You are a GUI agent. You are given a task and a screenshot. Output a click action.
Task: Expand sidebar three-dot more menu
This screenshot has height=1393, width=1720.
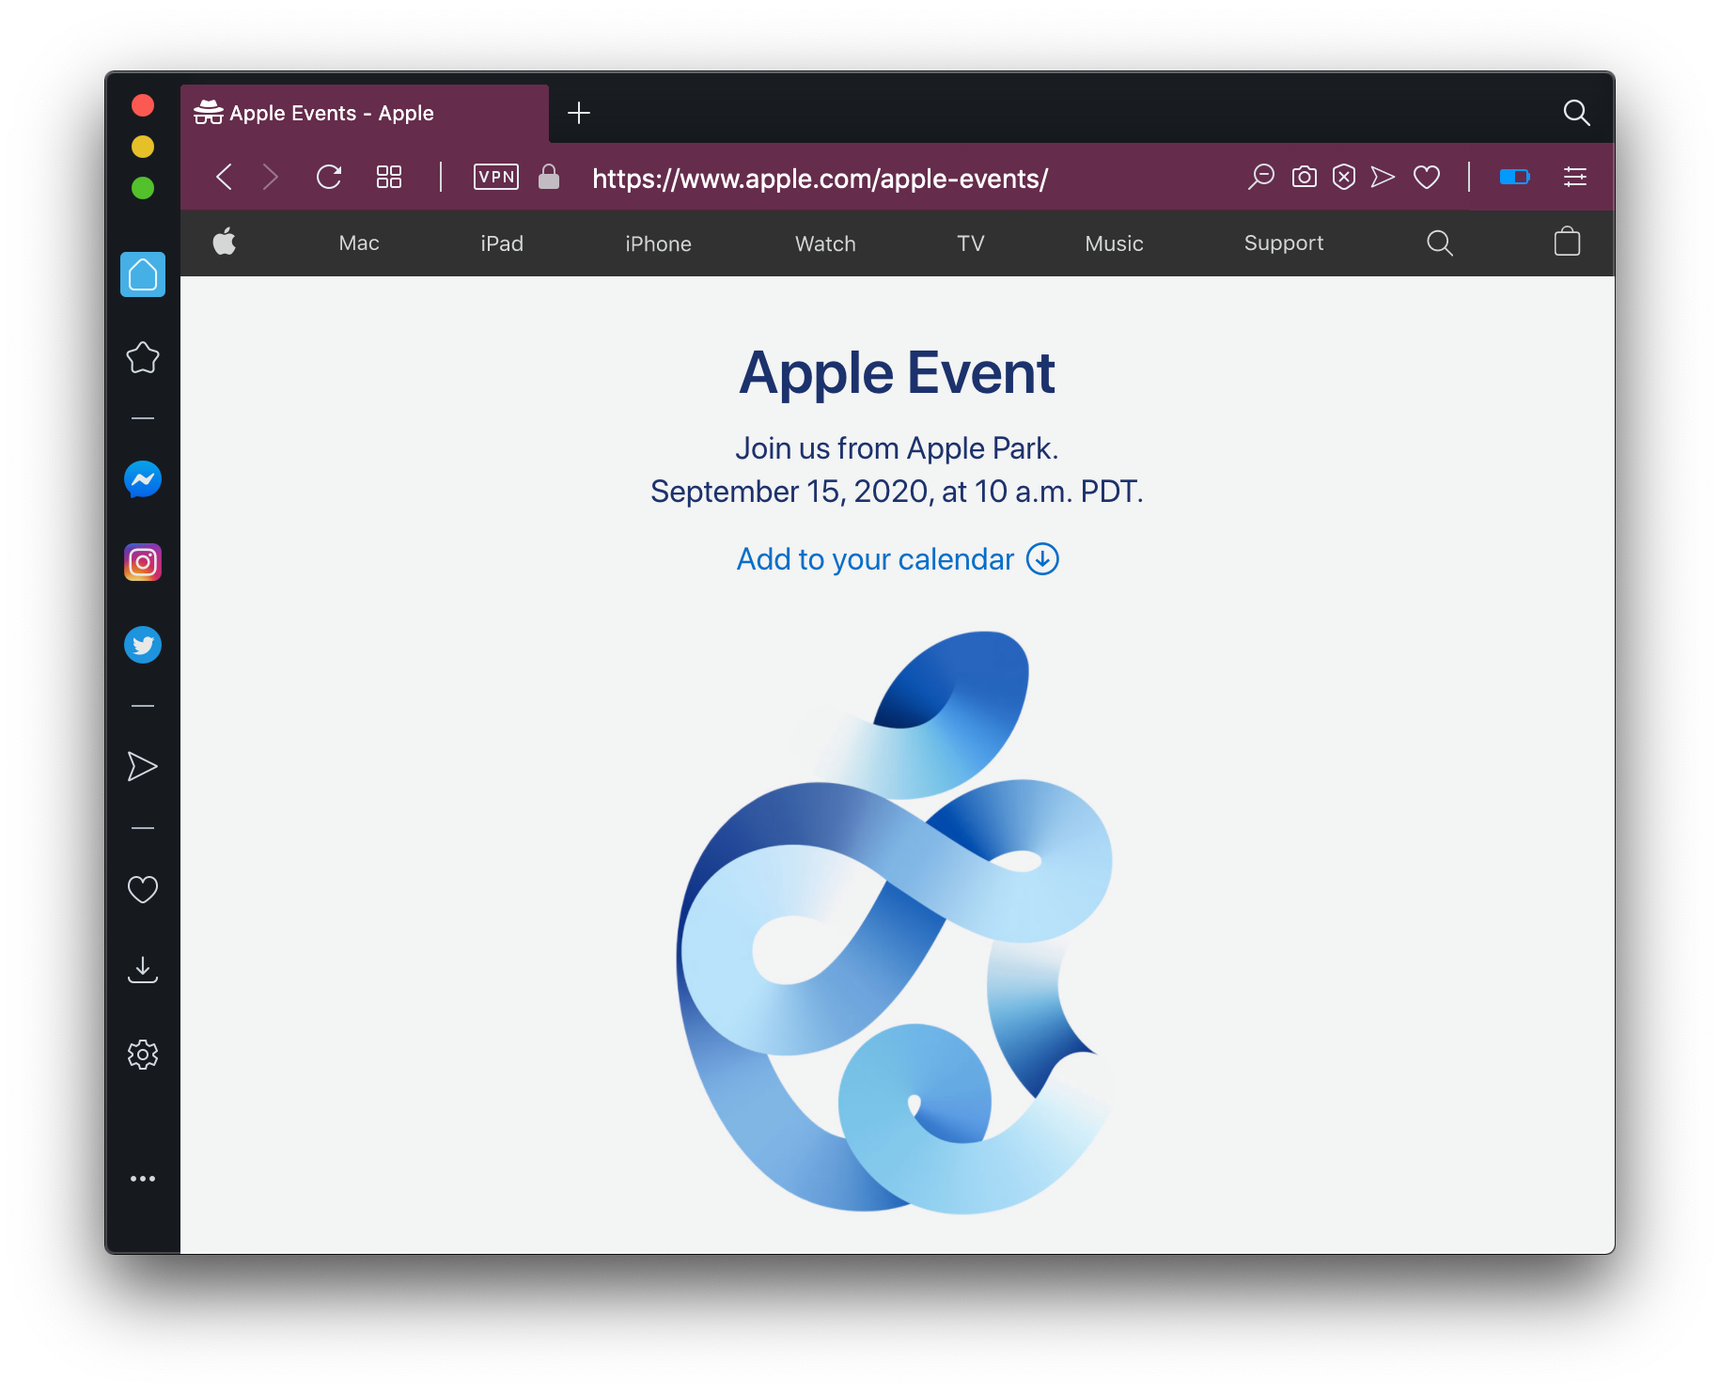pos(143,1179)
